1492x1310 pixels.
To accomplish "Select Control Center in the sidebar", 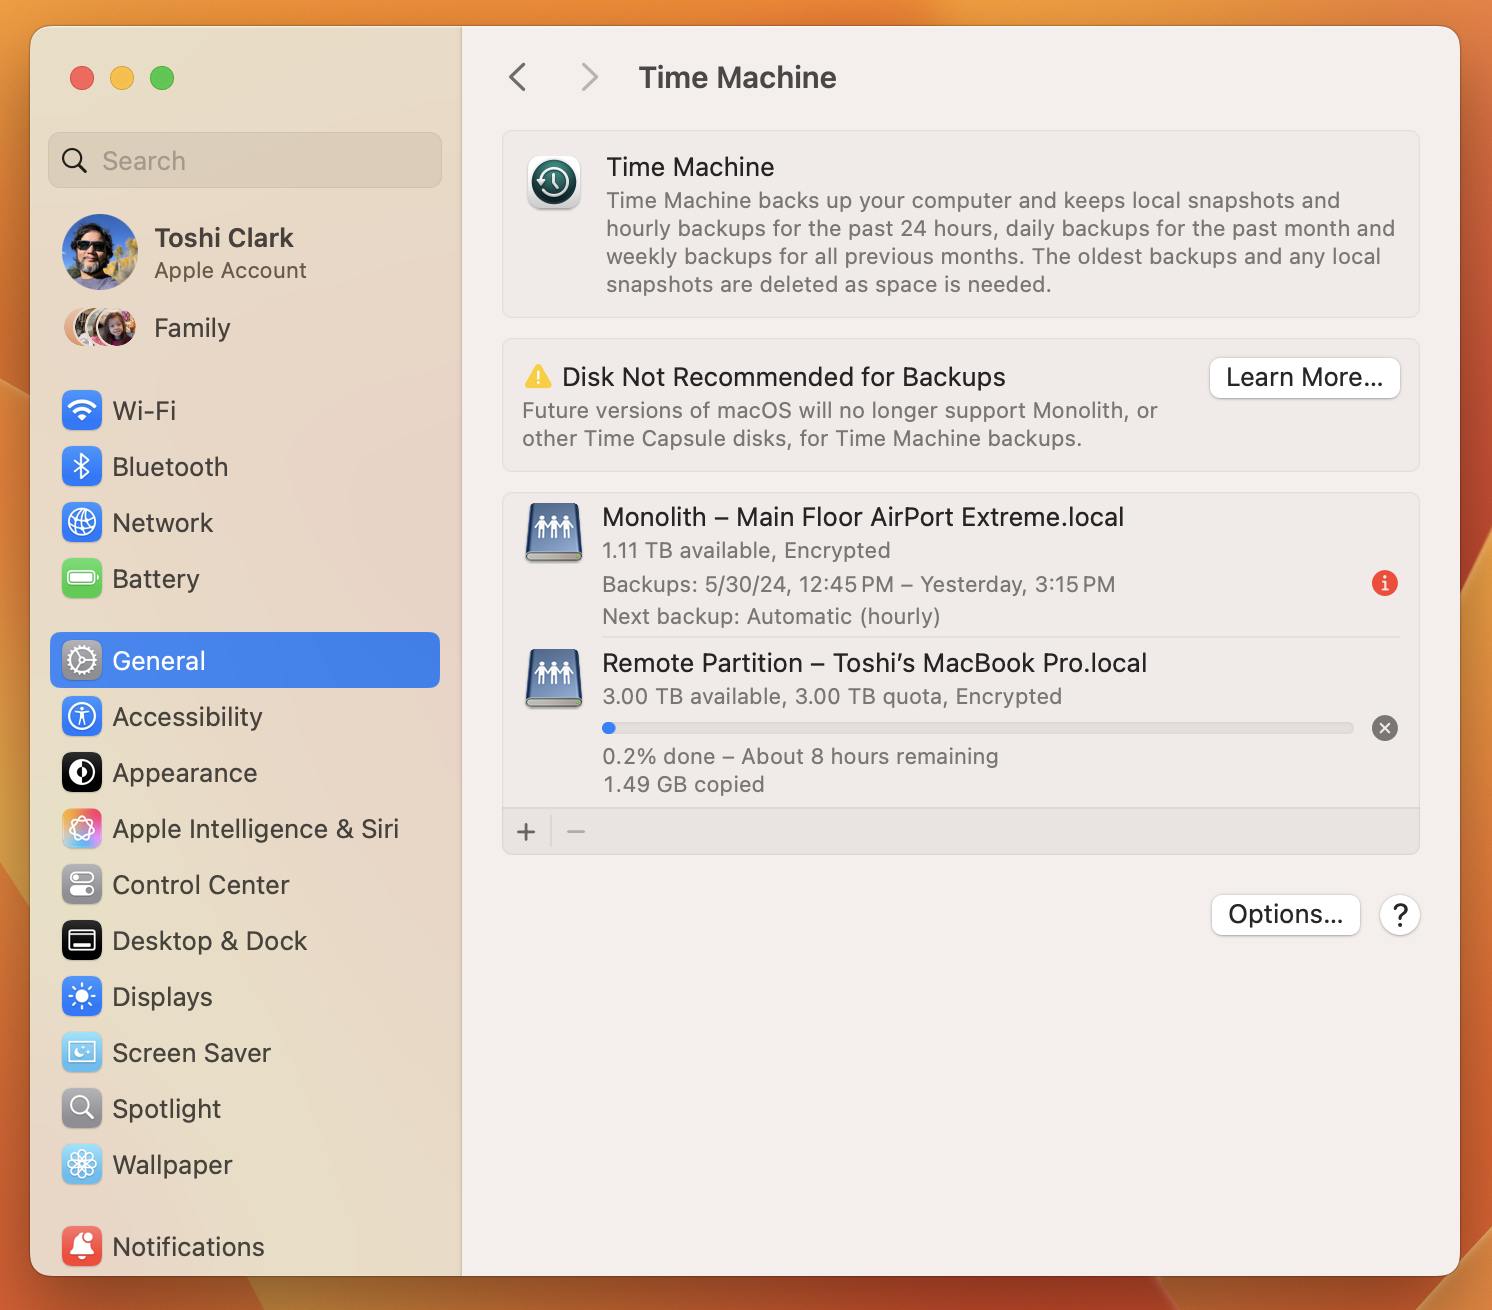I will click(245, 884).
